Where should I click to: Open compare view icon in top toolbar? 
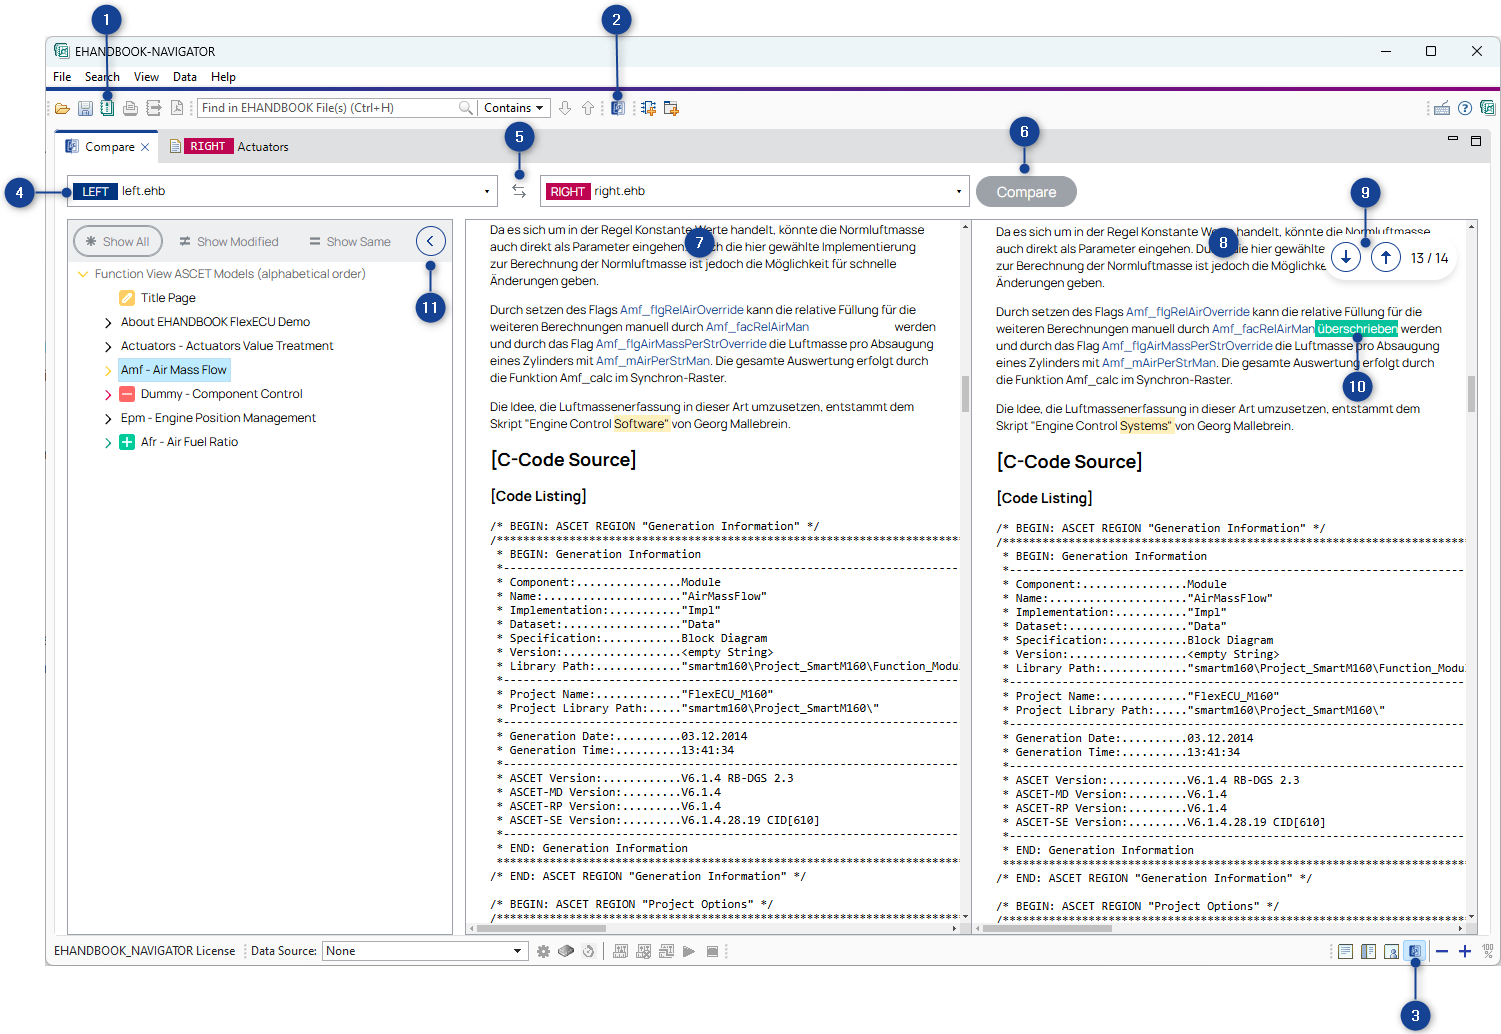pos(618,108)
